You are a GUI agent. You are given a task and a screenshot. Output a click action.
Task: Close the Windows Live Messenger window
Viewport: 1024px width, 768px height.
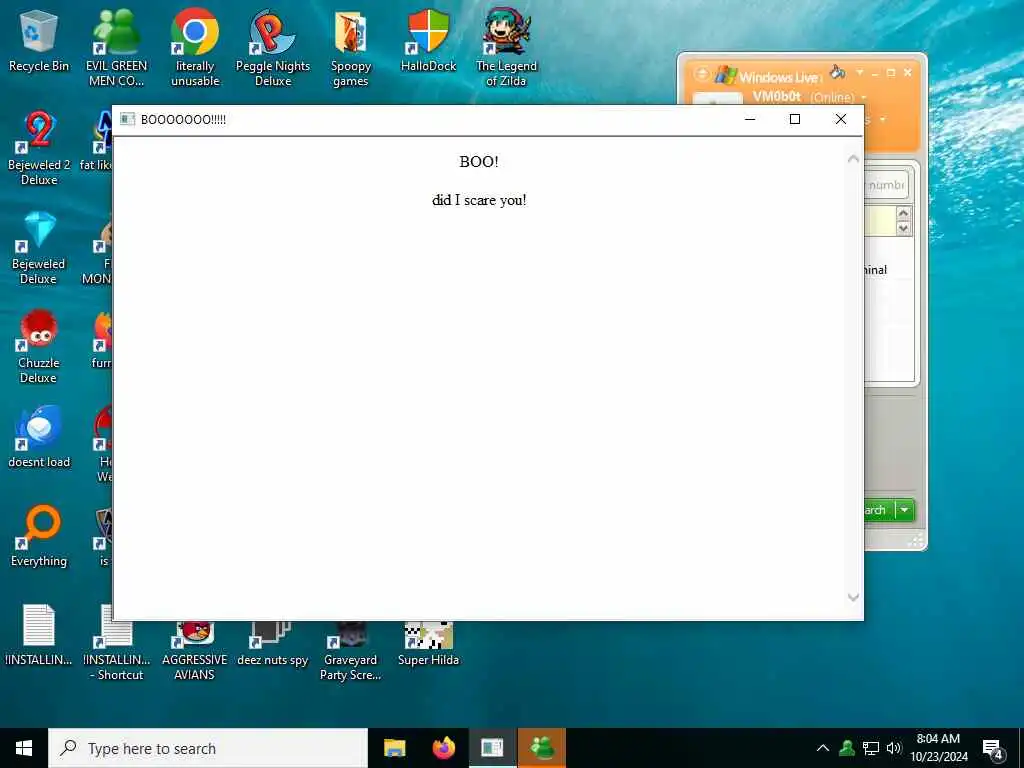pyautogui.click(x=907, y=72)
